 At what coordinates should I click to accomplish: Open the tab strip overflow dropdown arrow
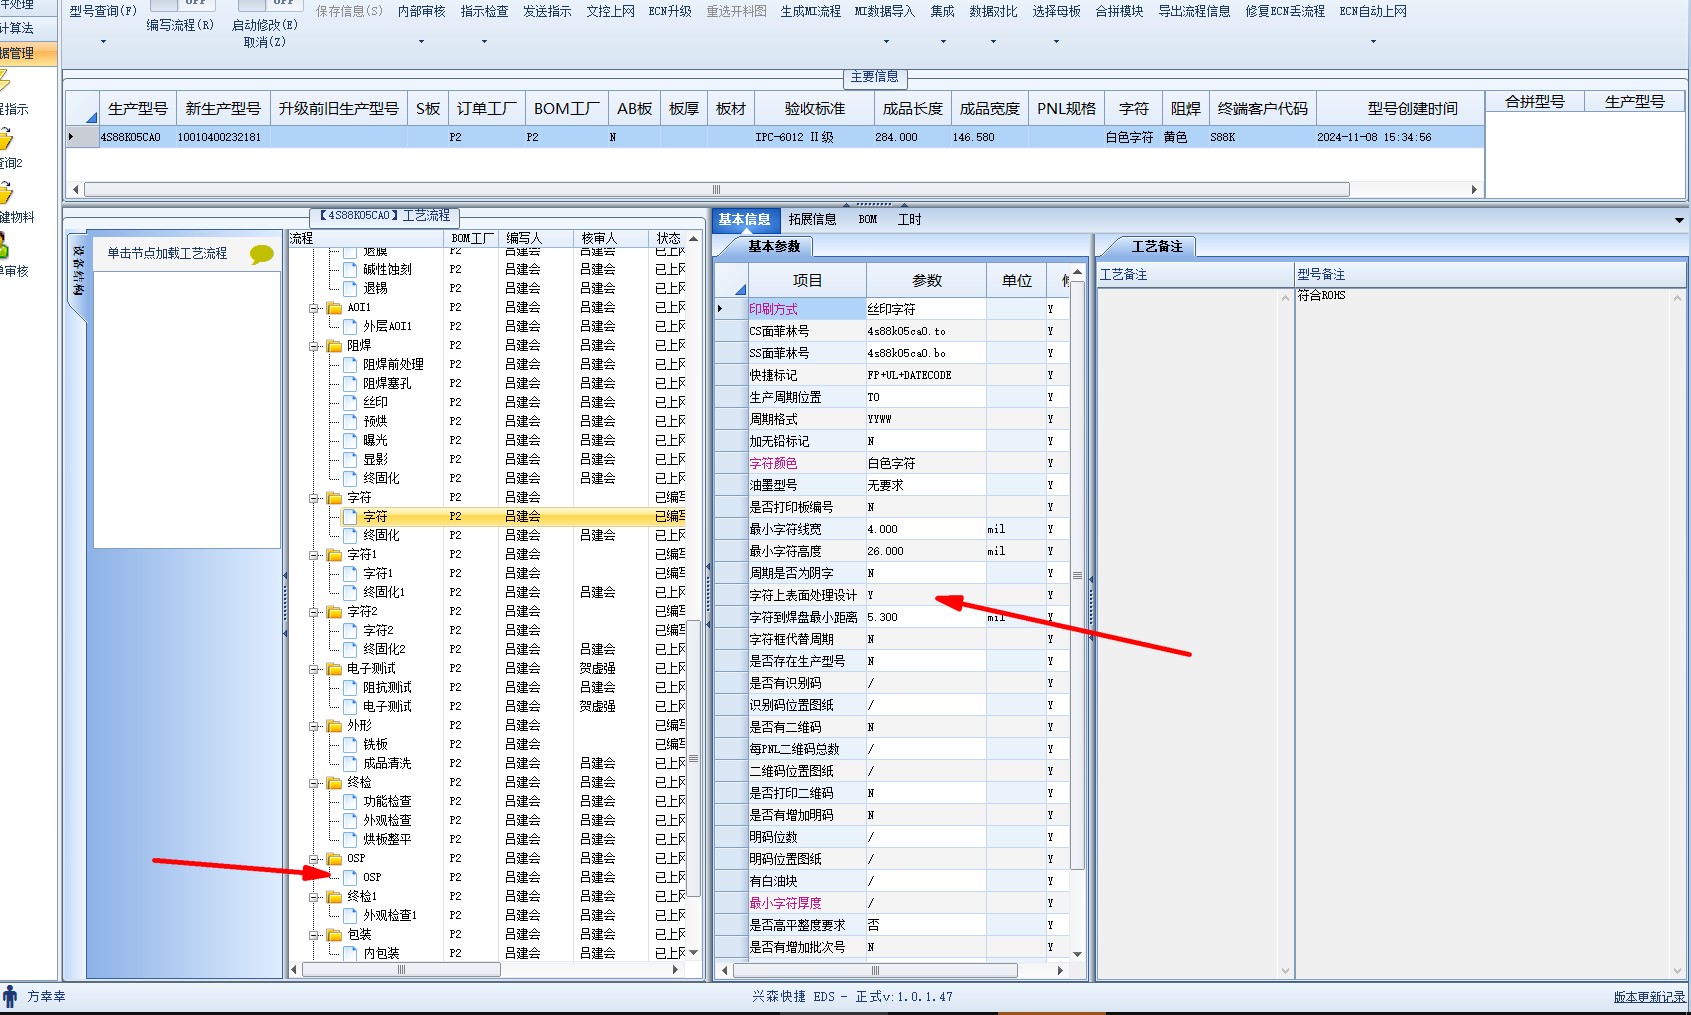(x=1679, y=220)
